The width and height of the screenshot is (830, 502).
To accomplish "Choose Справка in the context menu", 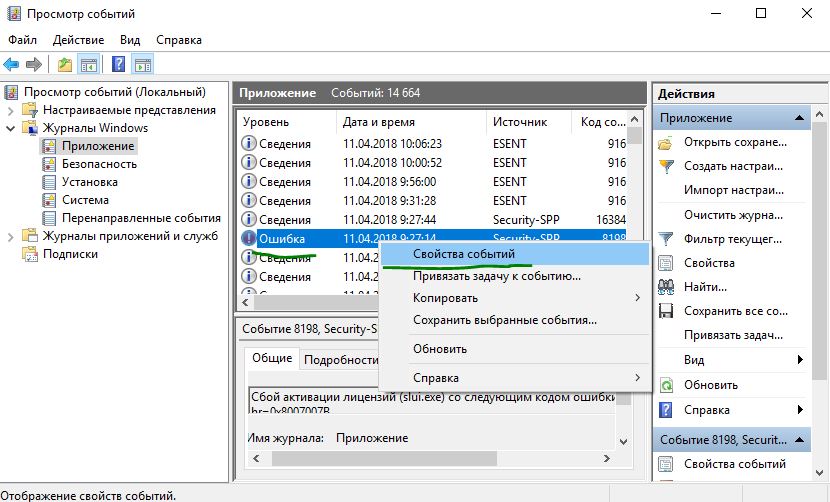I will tap(515, 378).
